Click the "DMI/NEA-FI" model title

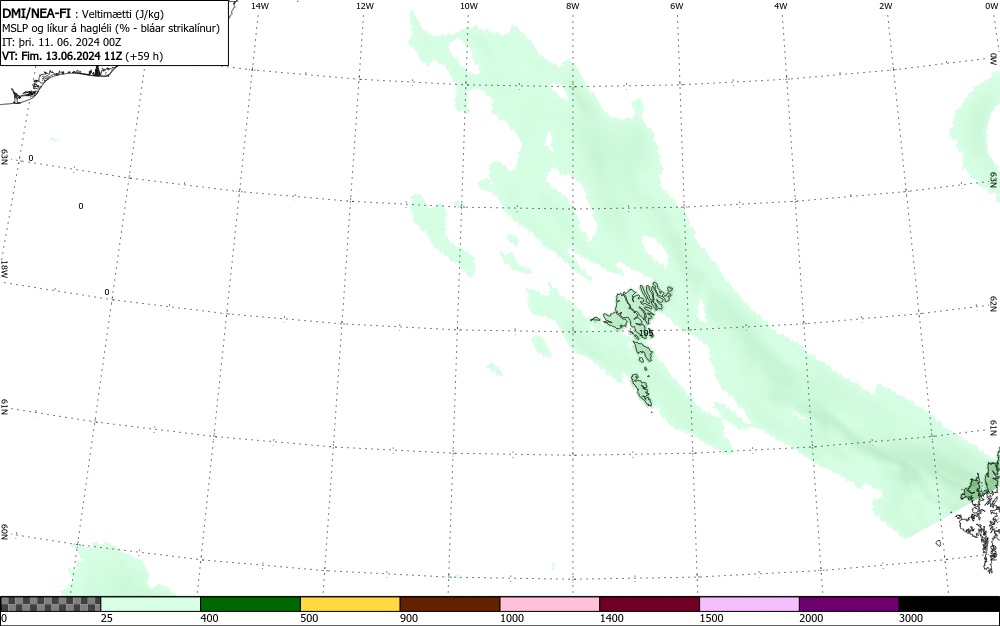pyautogui.click(x=36, y=13)
